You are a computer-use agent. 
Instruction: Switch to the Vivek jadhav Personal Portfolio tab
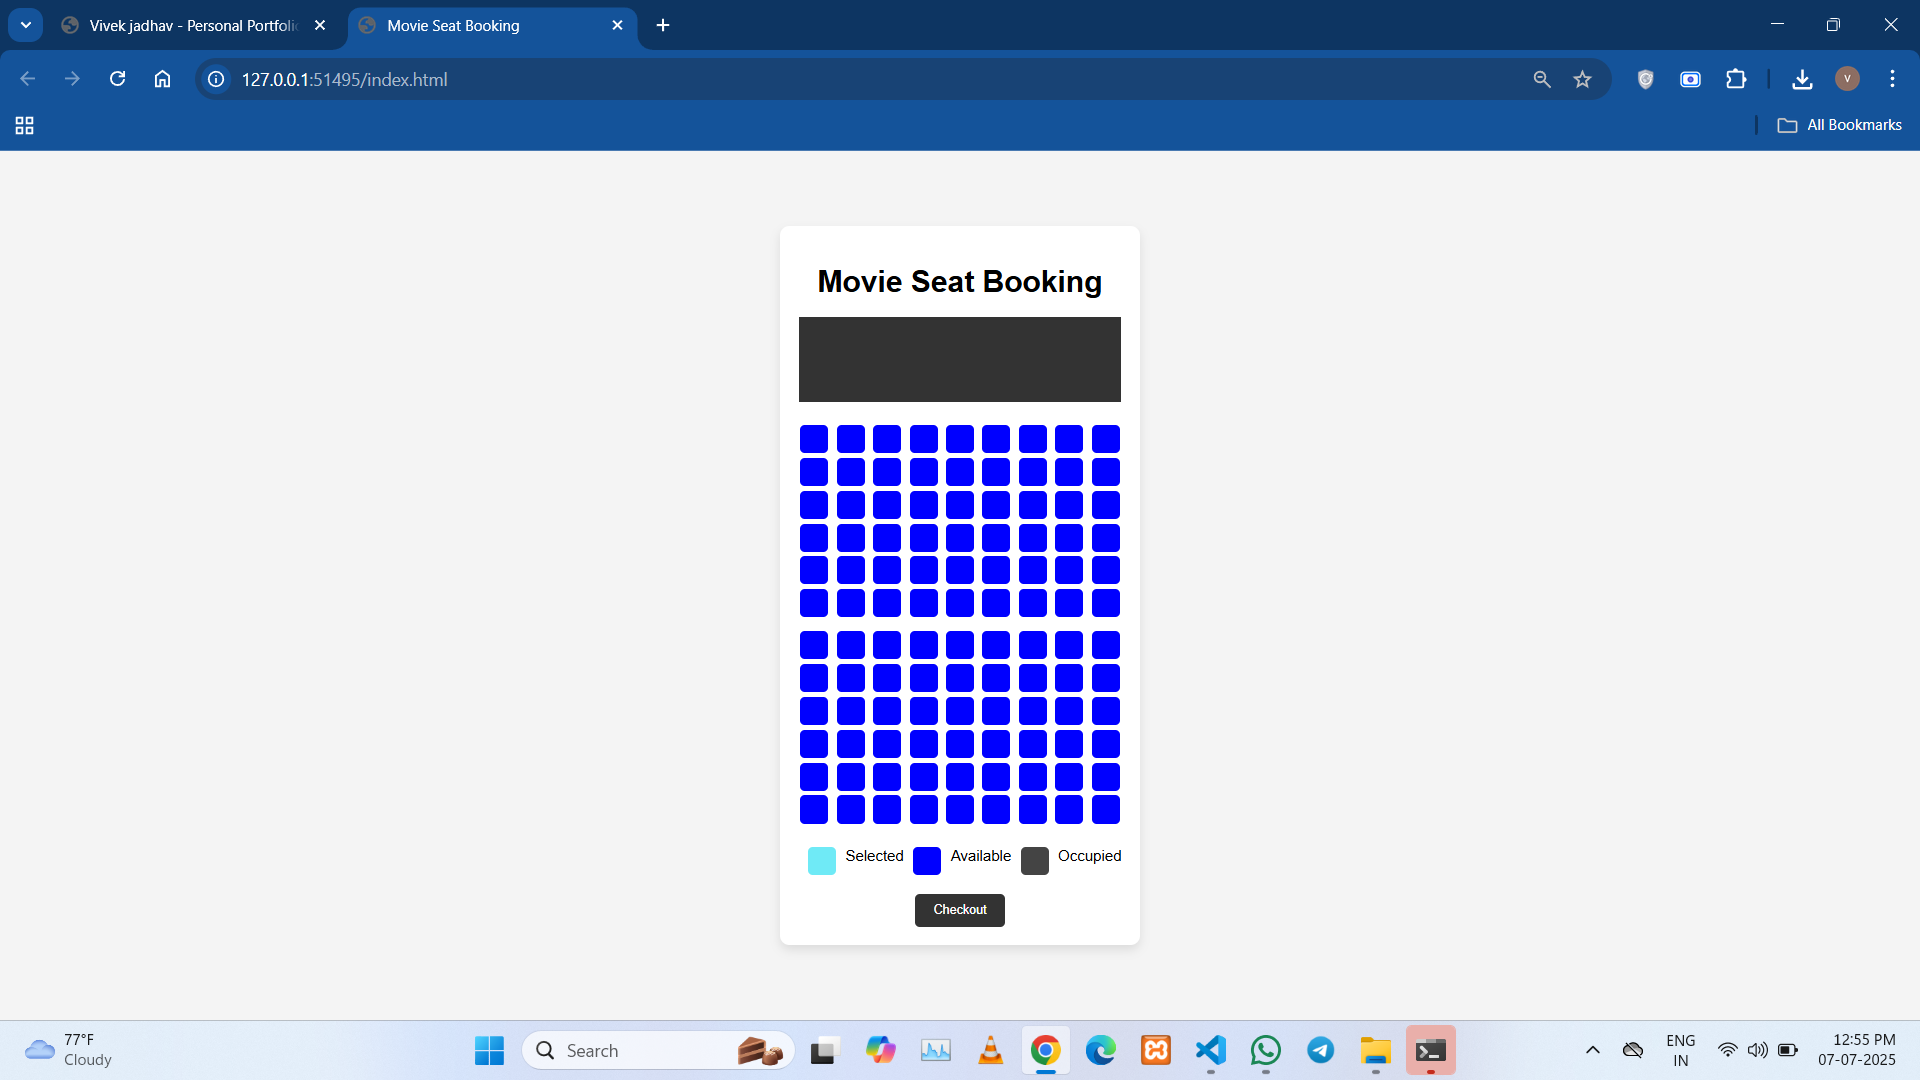(x=190, y=25)
